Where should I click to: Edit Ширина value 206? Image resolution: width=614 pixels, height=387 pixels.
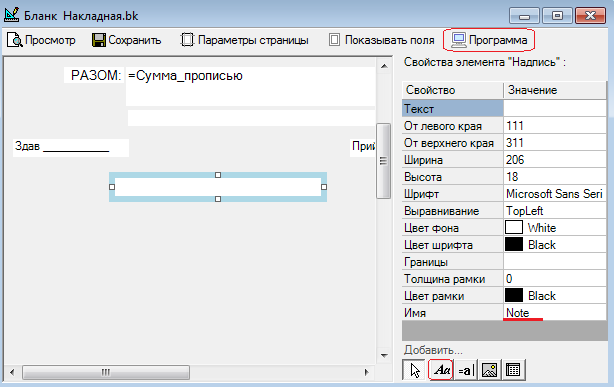(x=554, y=160)
